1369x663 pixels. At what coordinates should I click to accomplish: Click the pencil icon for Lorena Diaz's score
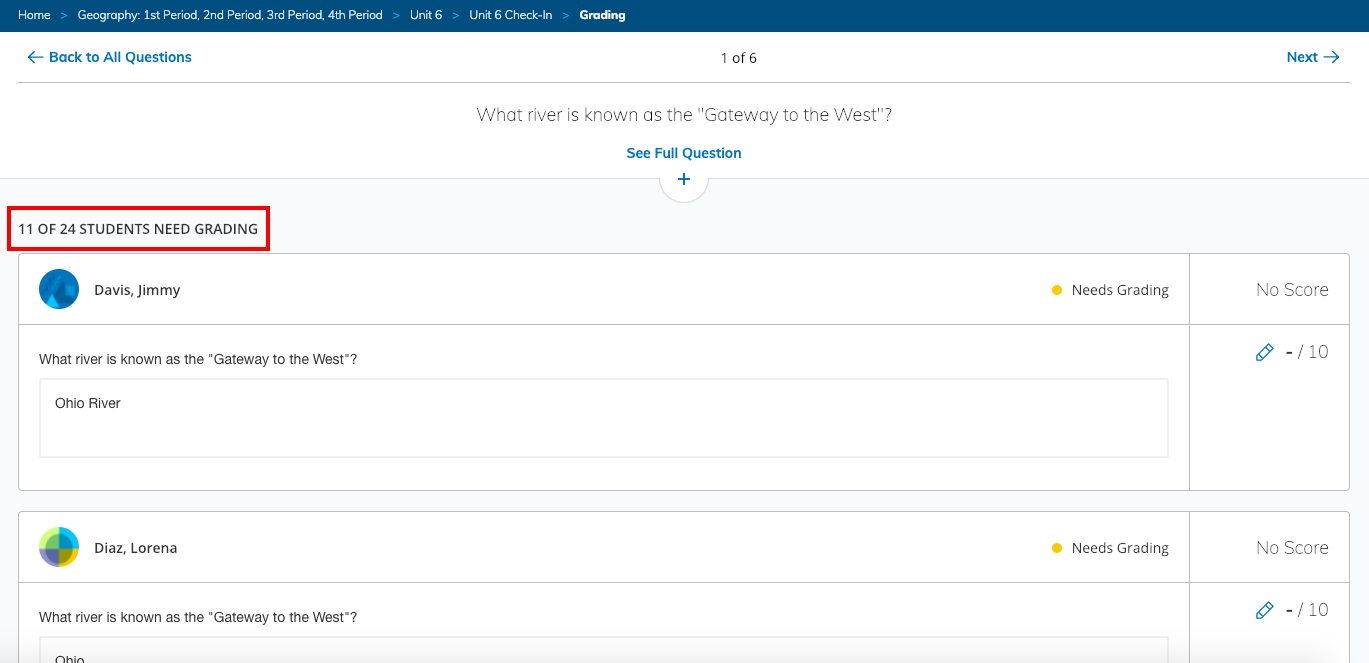[1264, 610]
